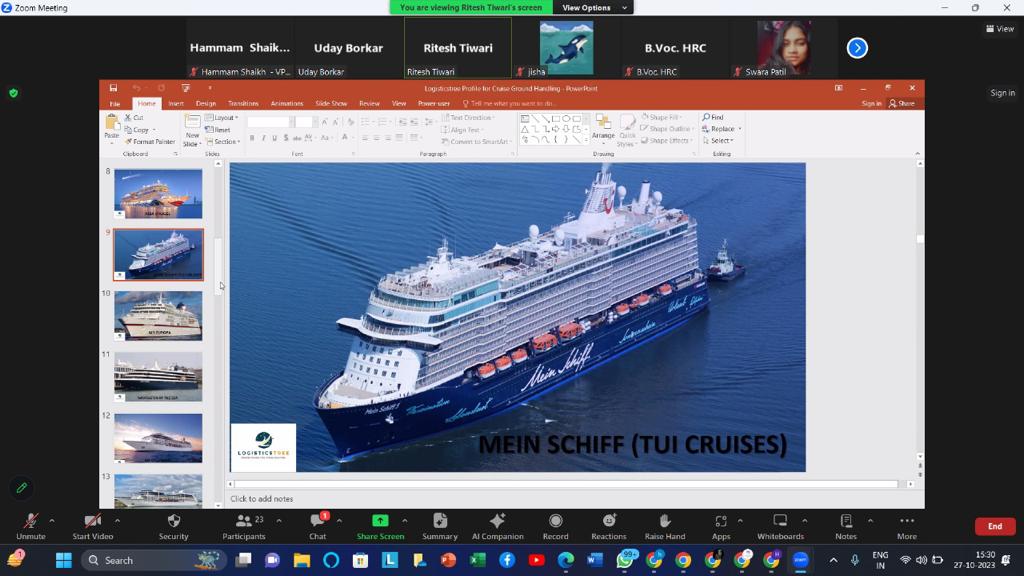Screen dimensions: 1024x576
Task: Click the green encryption shield icon
Action: pos(14,93)
